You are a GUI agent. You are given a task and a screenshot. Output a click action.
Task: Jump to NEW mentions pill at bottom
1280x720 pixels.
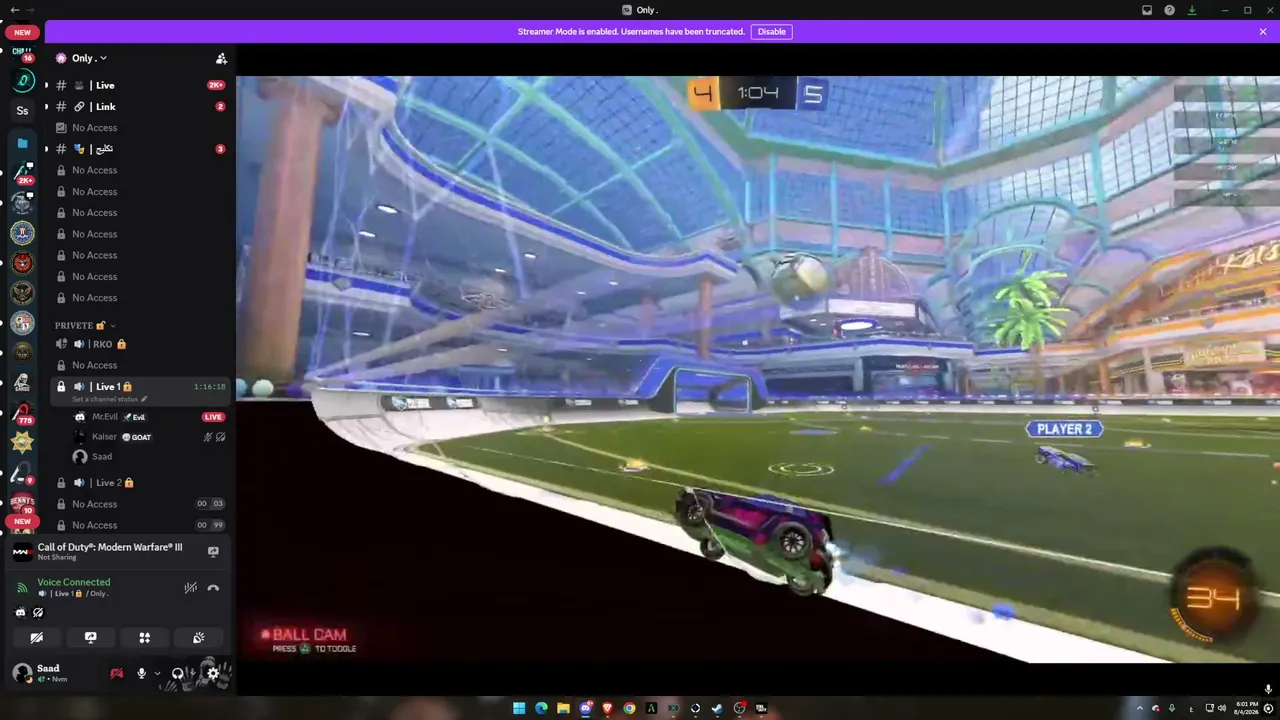pos(22,521)
